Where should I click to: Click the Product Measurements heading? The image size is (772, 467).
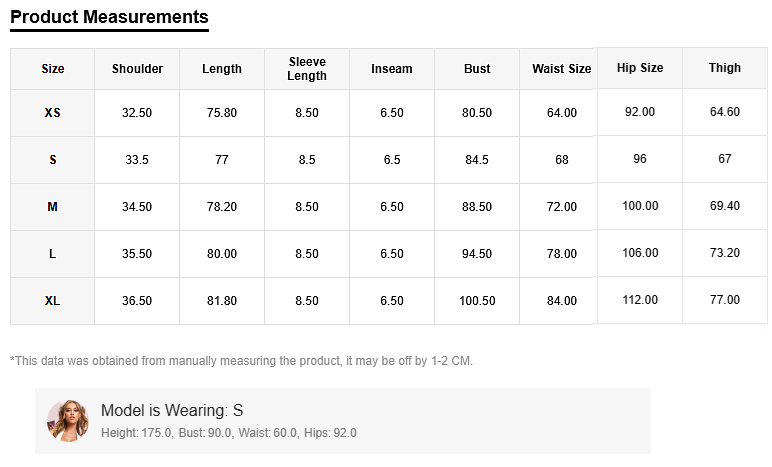109,17
